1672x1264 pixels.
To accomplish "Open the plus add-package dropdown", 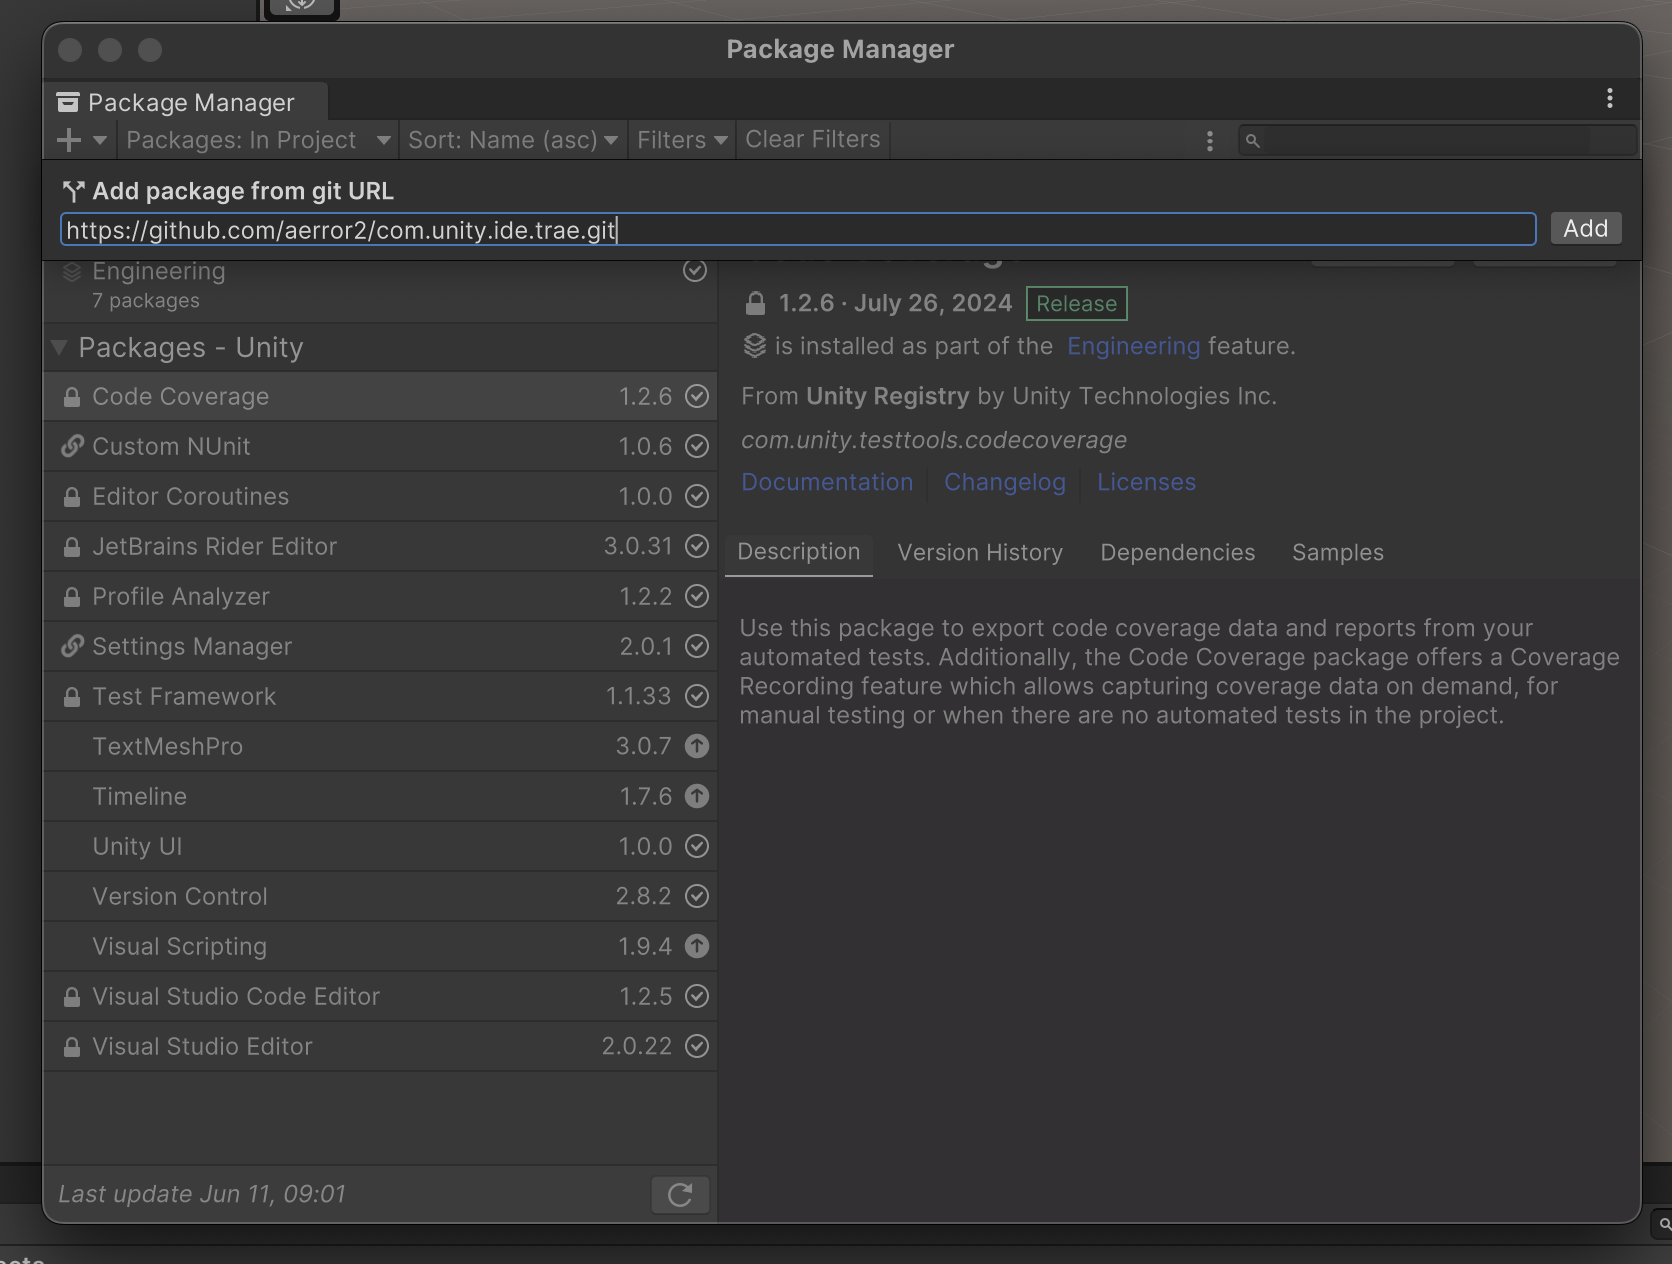I will [82, 140].
